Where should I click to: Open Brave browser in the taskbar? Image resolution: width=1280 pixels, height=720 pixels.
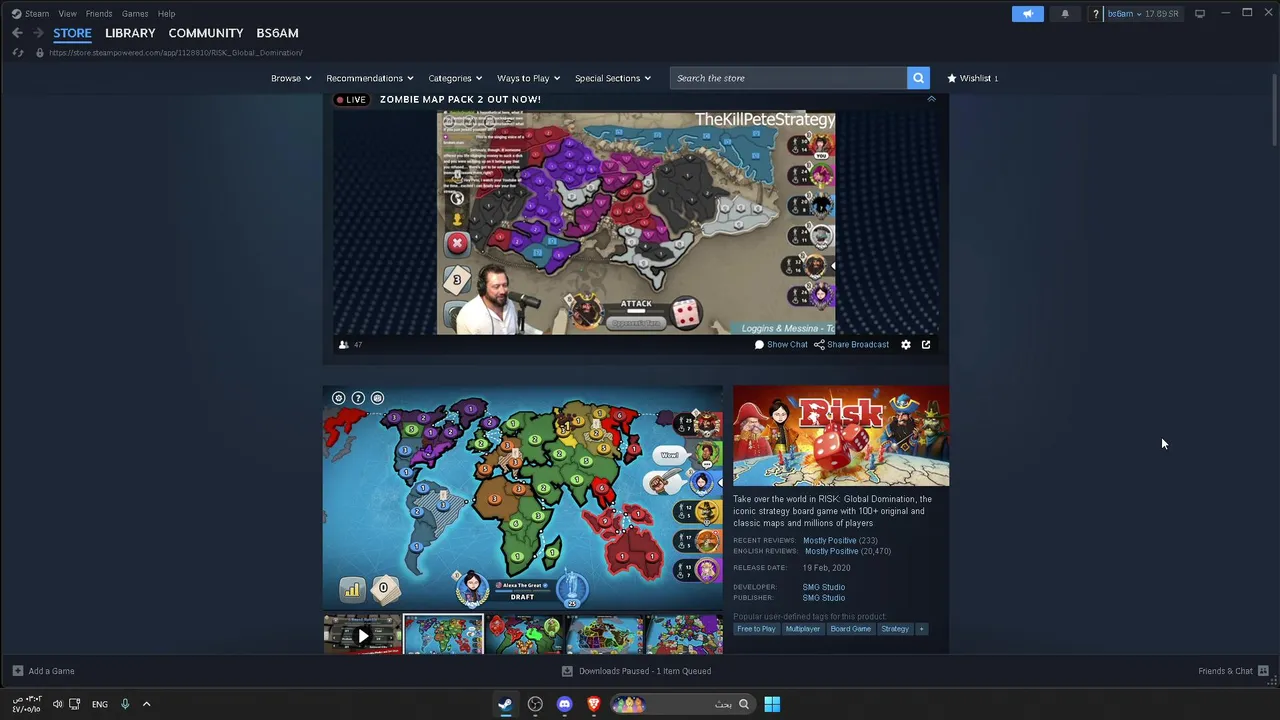tap(594, 704)
